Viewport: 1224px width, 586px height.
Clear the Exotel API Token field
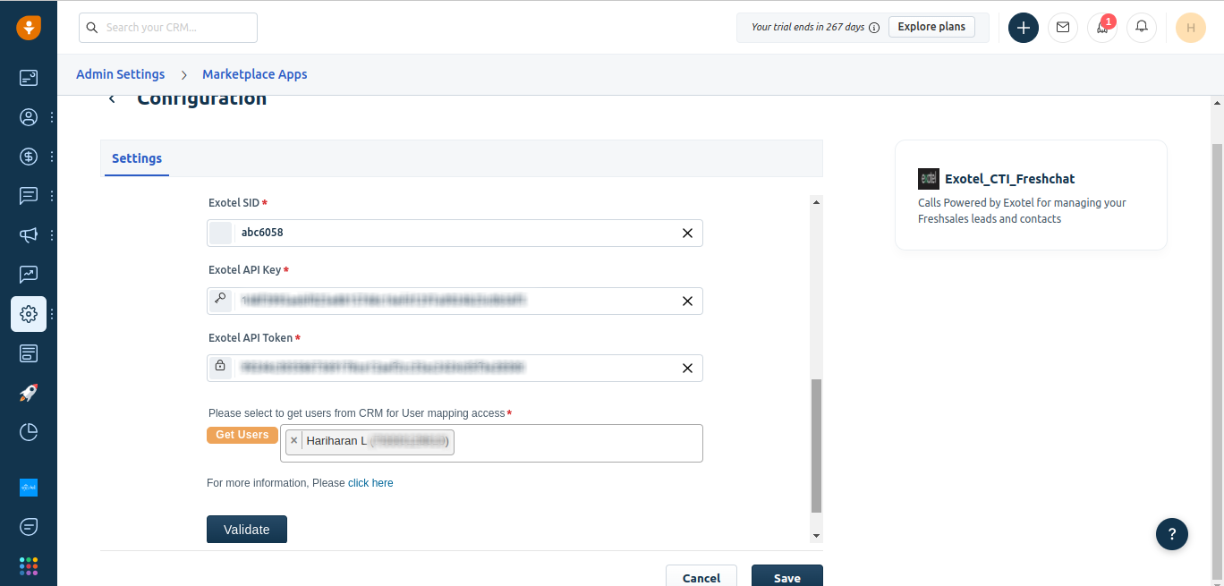(x=687, y=368)
